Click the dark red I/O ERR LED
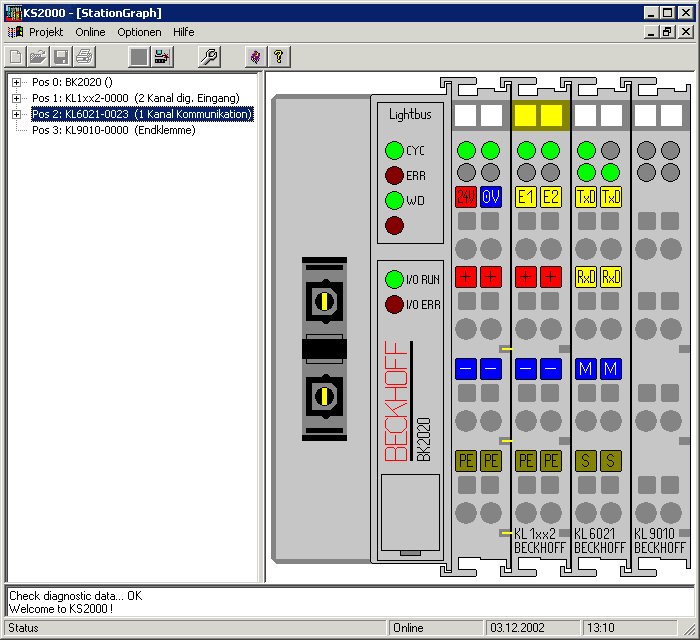This screenshot has height=640, width=700. [x=394, y=304]
